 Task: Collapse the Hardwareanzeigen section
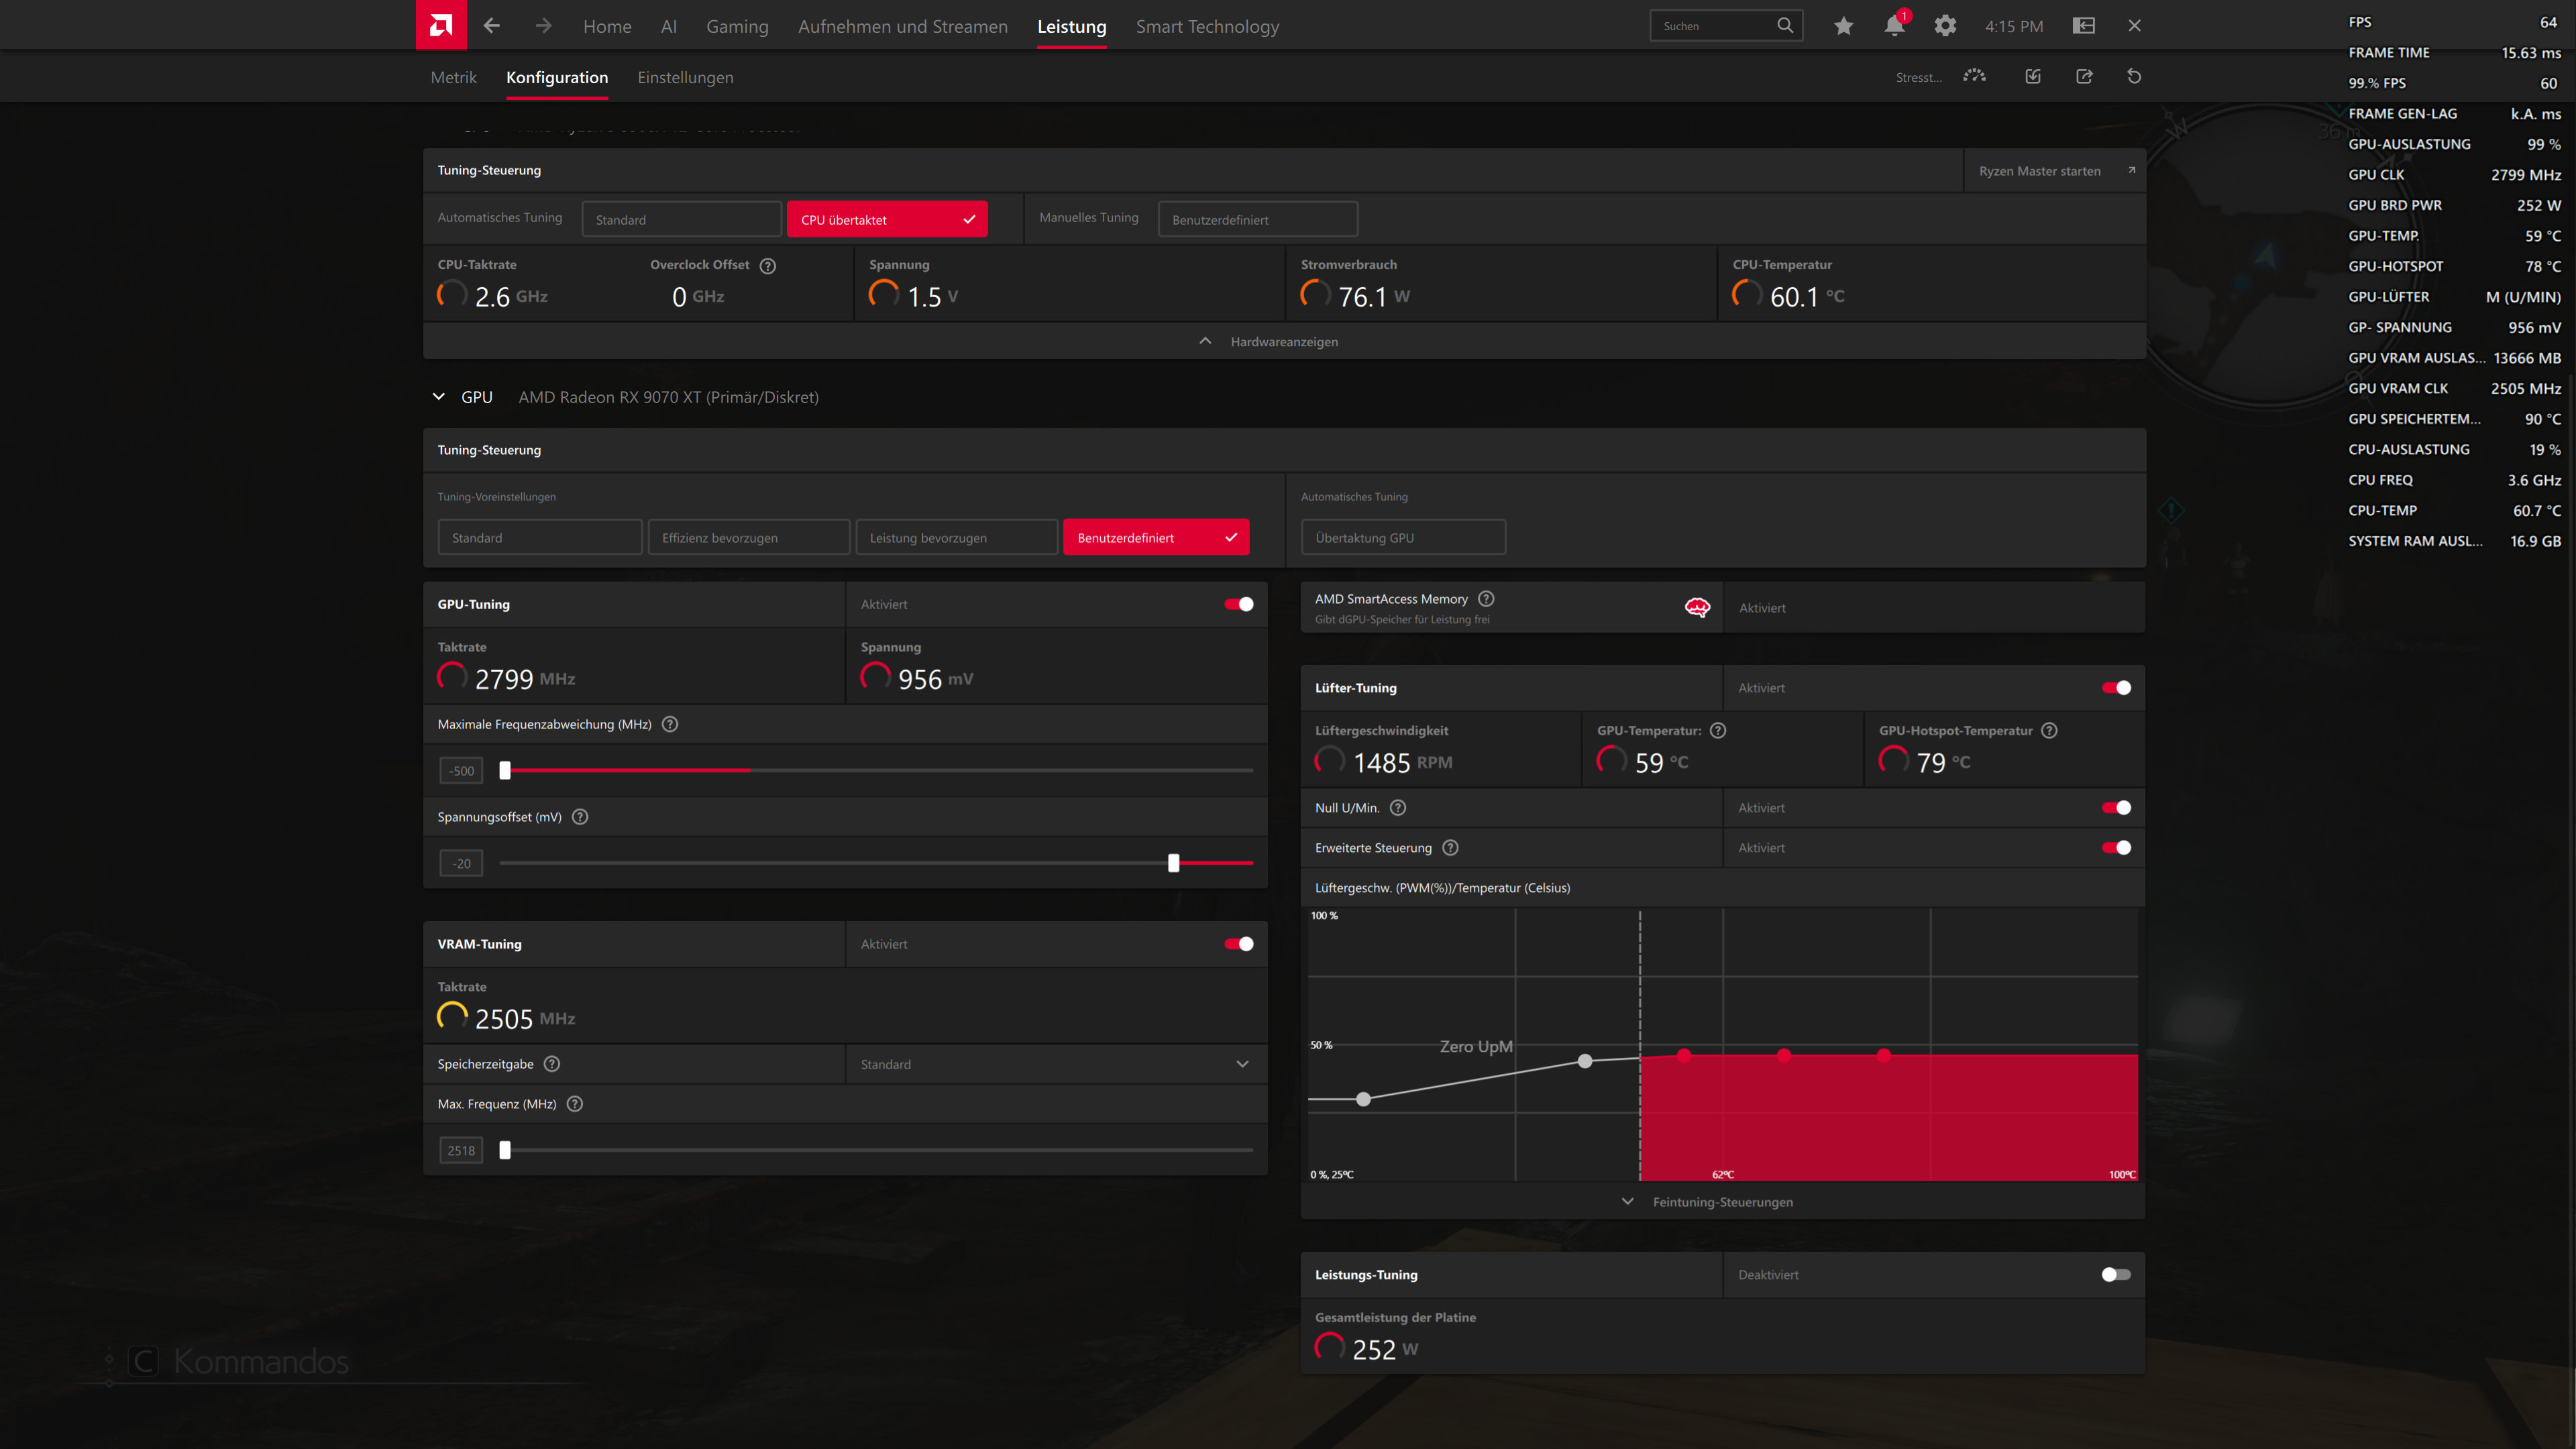(1204, 341)
